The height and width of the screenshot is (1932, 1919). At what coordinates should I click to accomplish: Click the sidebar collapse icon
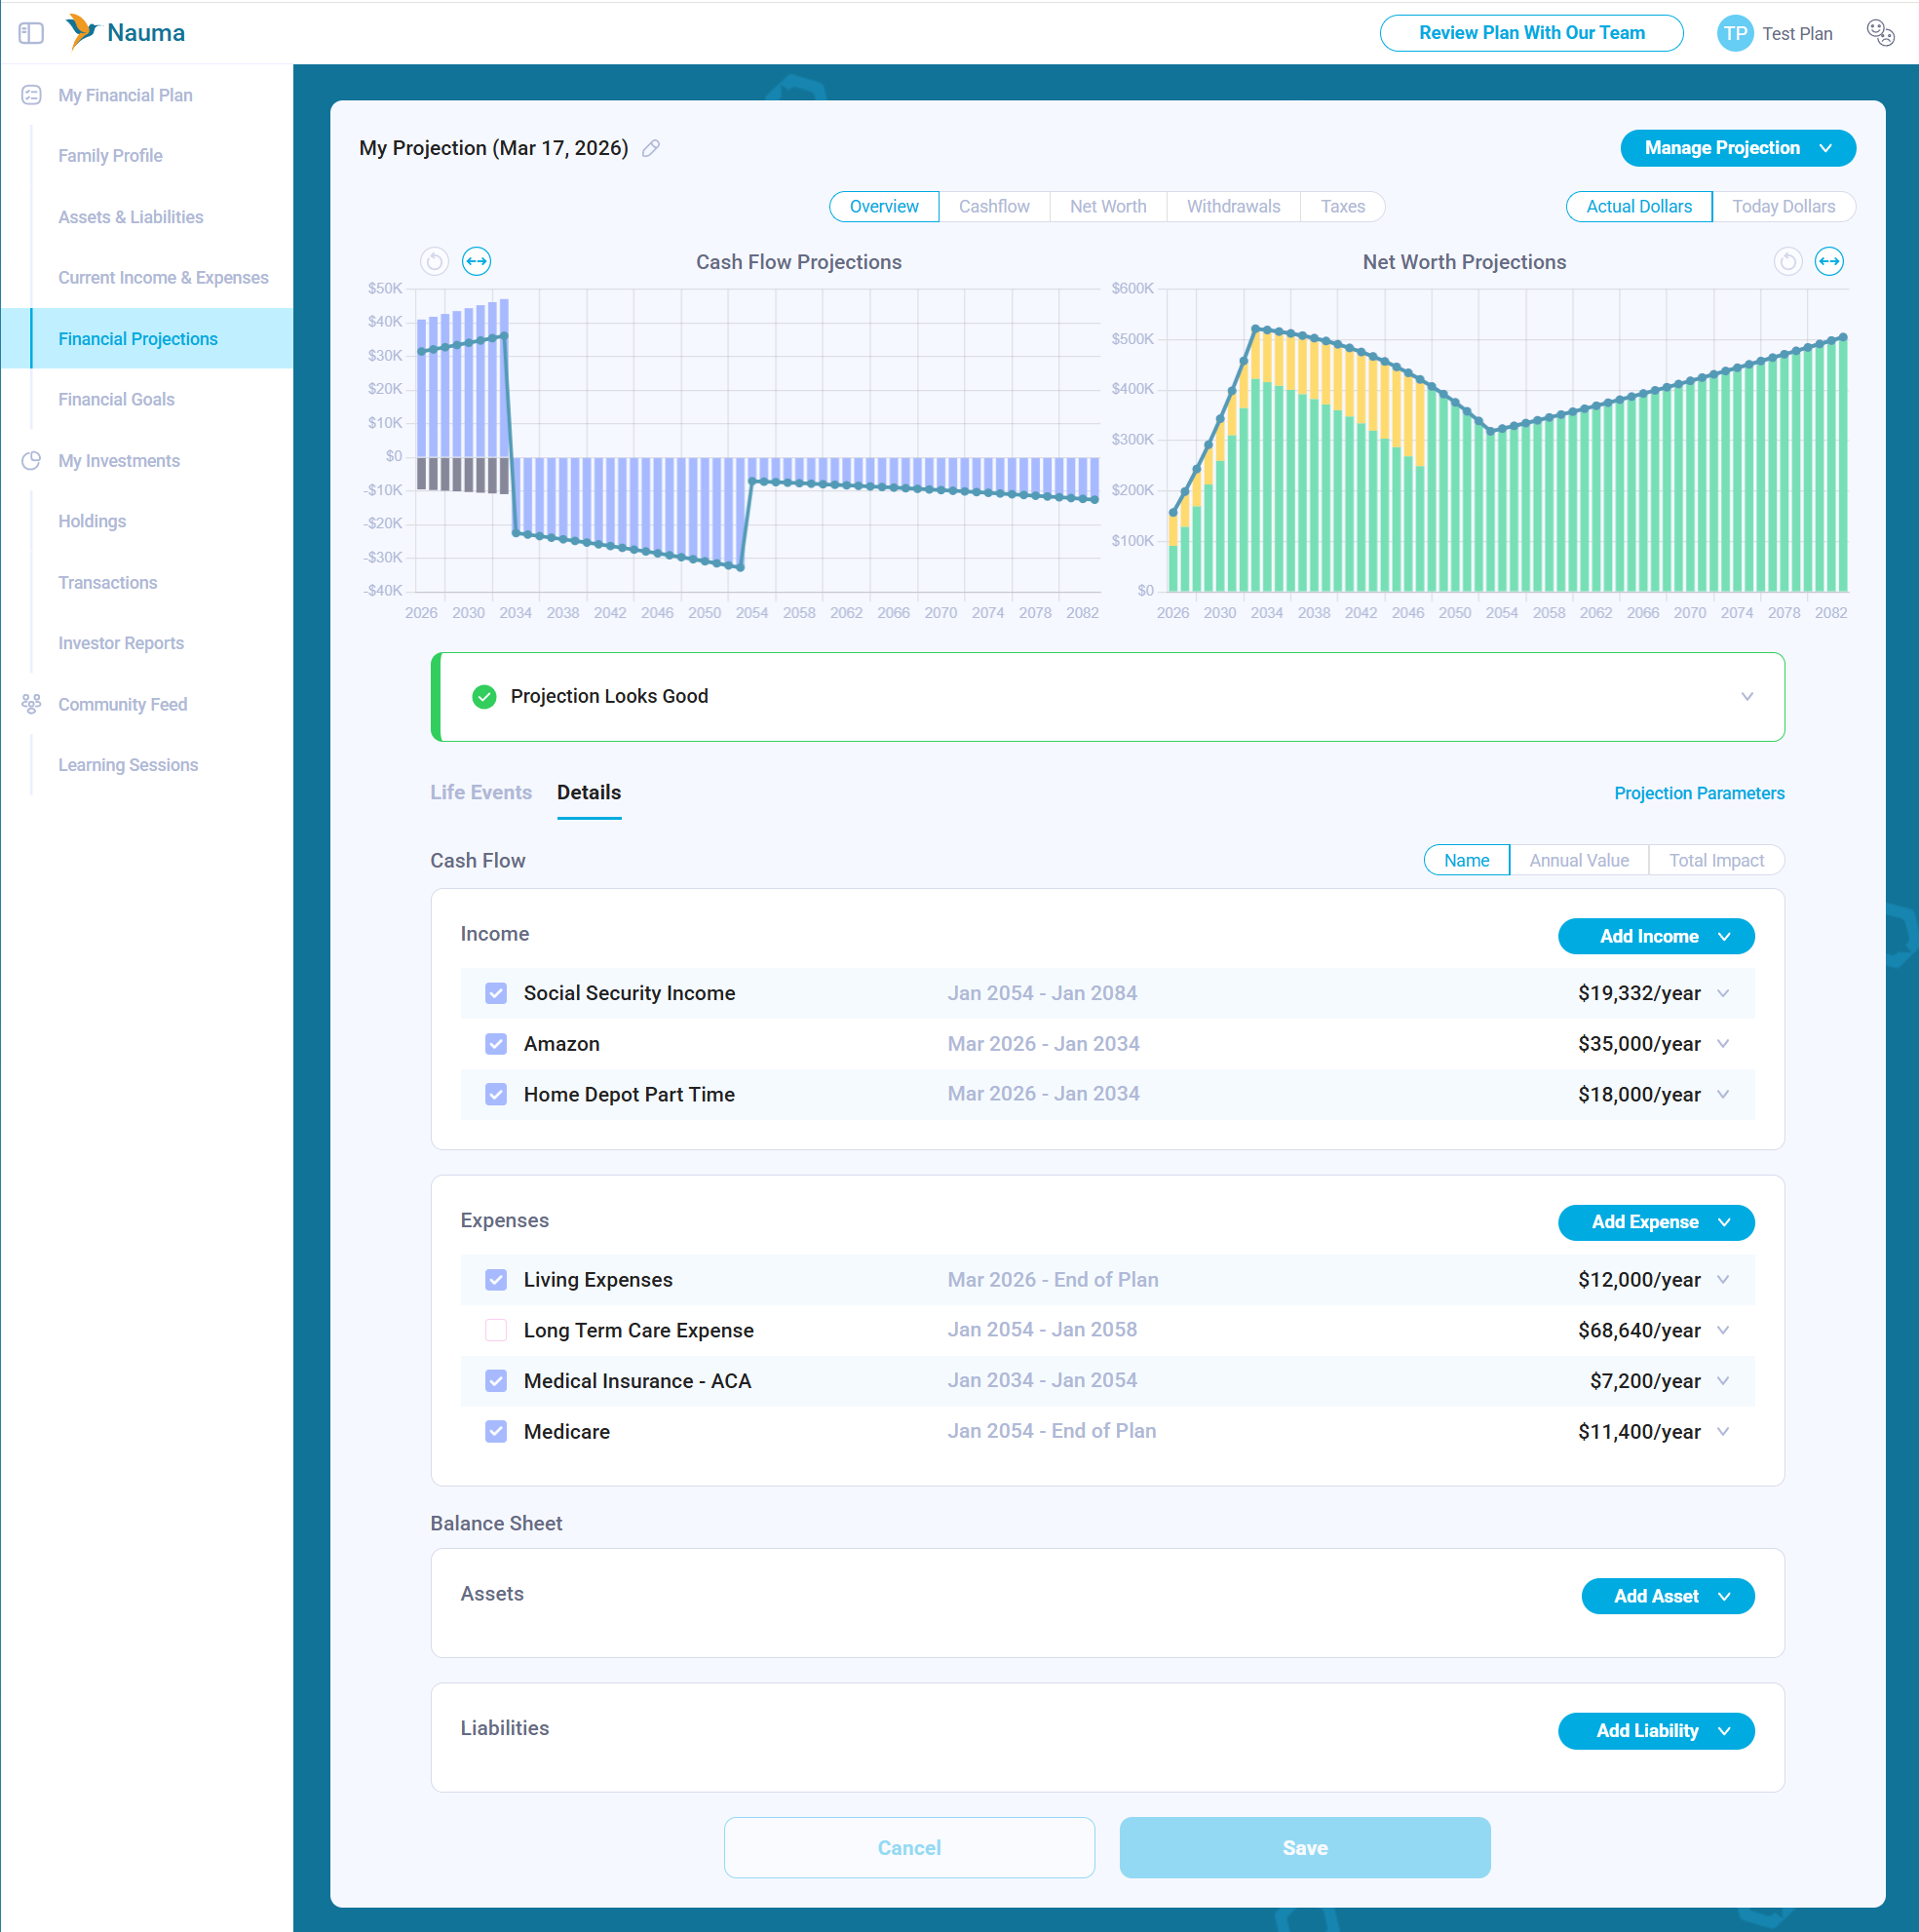coord(31,33)
